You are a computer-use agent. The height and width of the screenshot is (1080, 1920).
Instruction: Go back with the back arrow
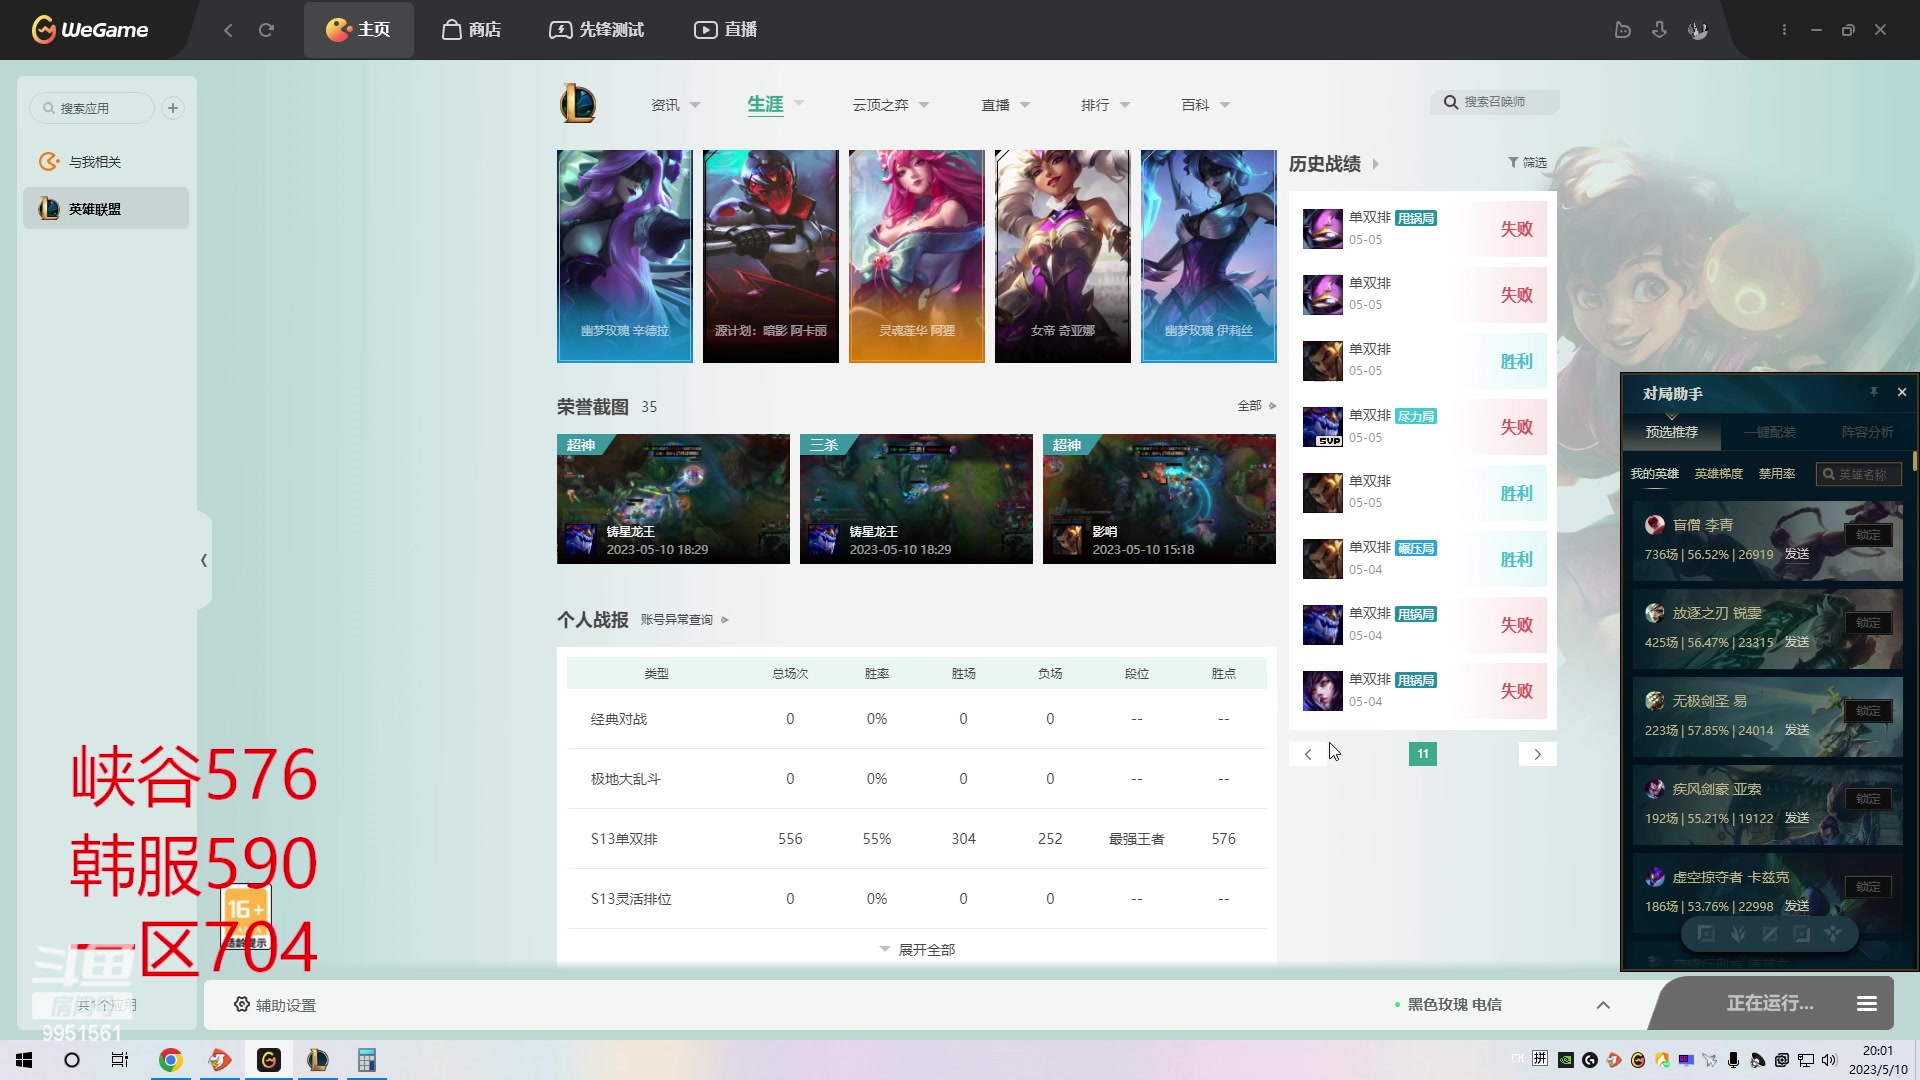click(228, 30)
